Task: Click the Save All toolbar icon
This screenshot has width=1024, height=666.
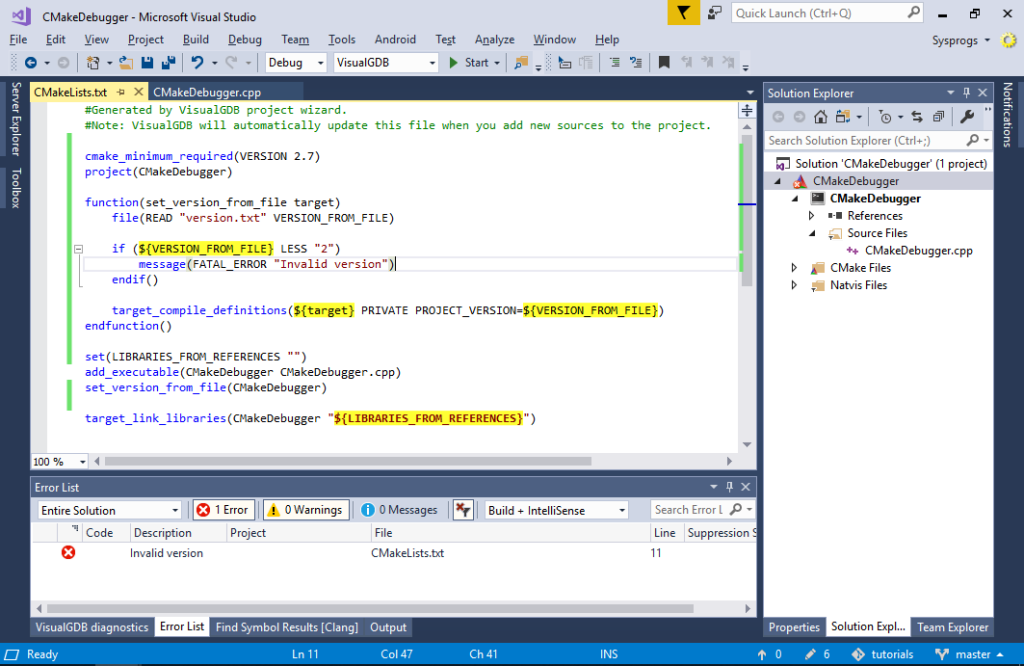Action: [168, 63]
